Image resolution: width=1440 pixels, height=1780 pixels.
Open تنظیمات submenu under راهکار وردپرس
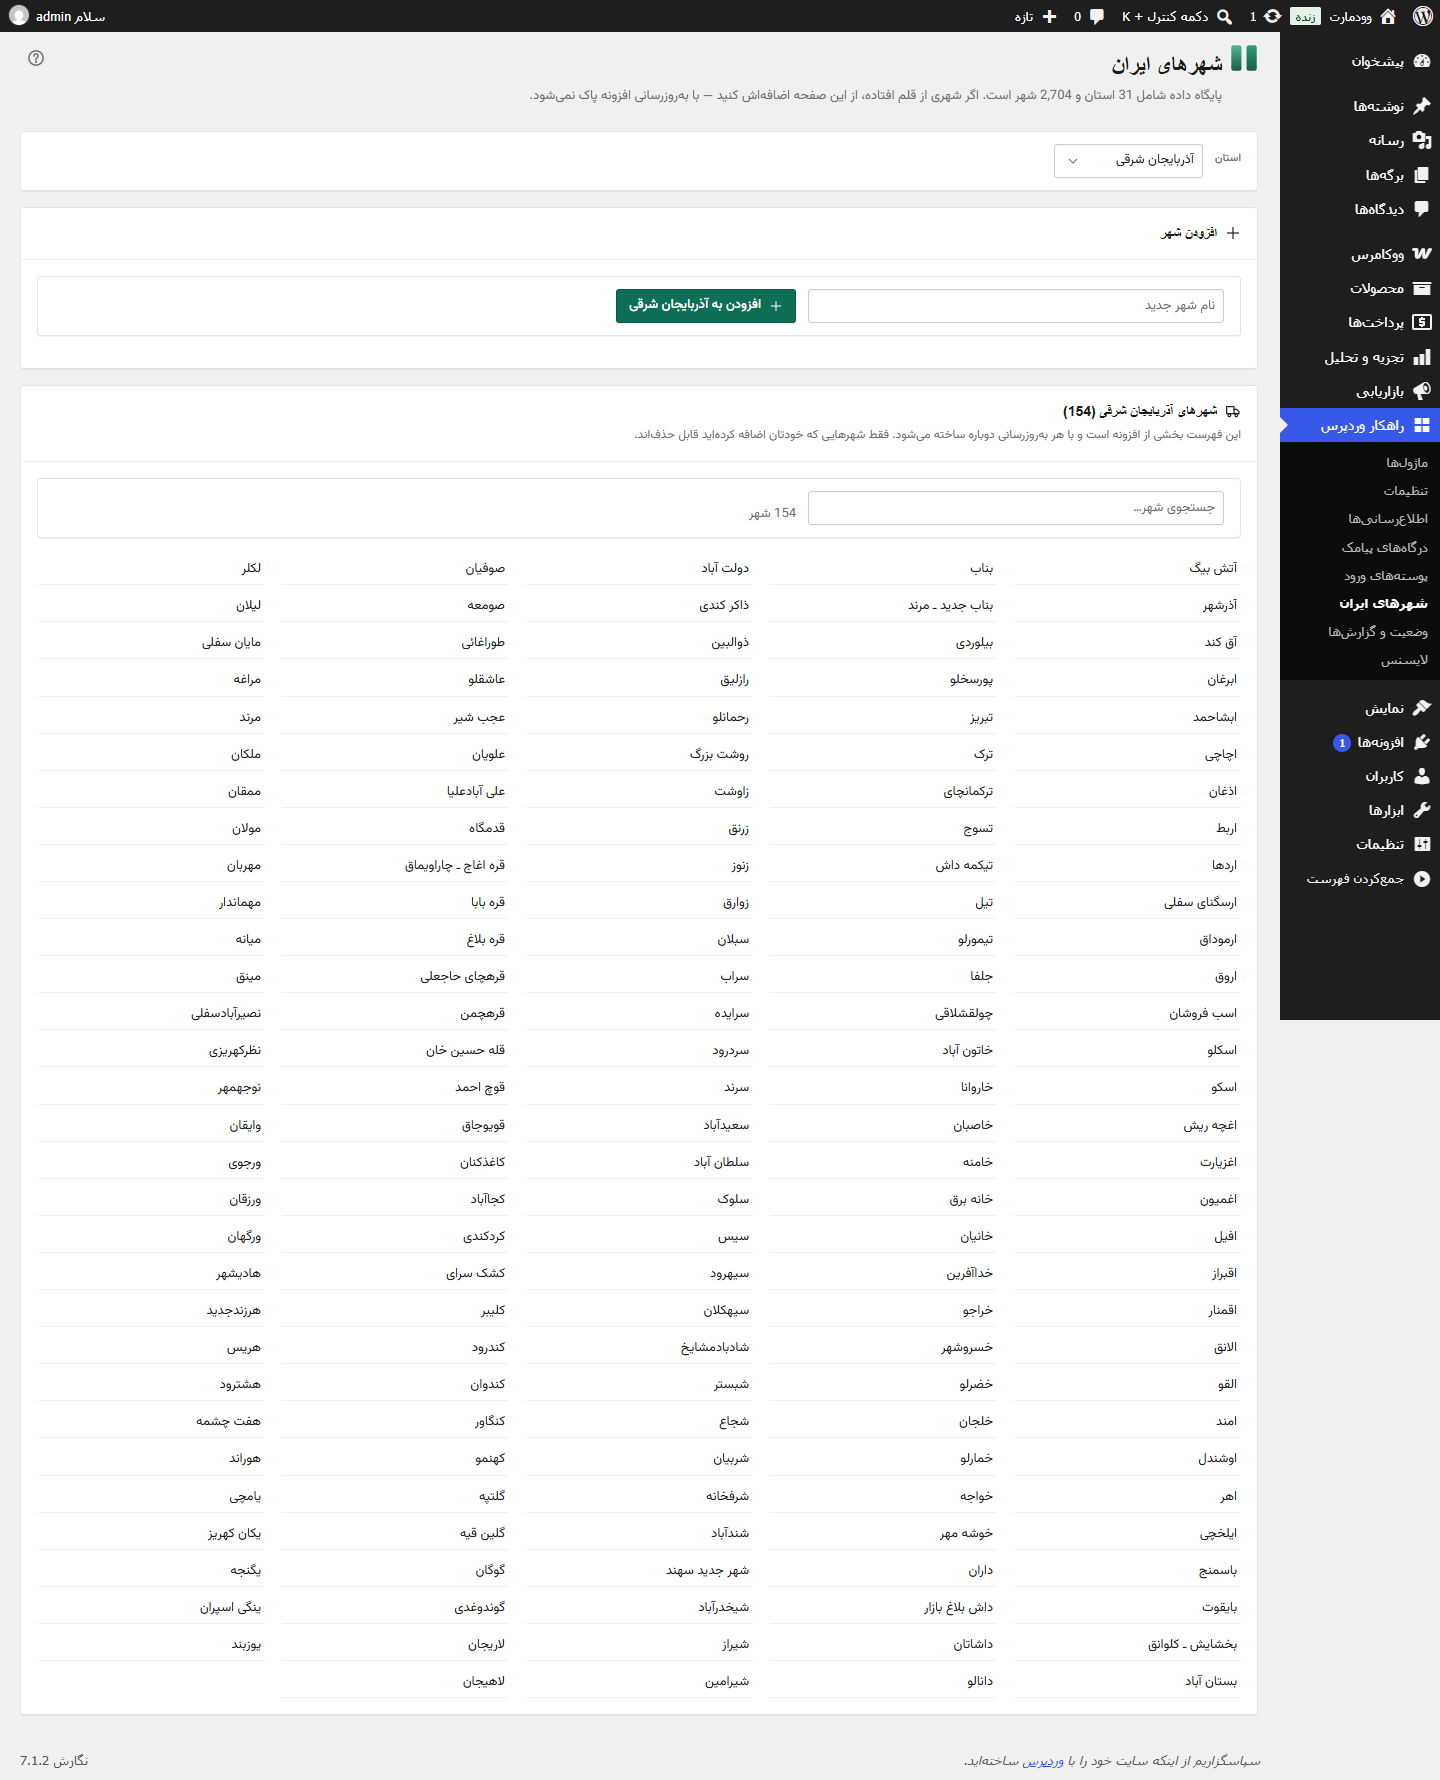coord(1405,491)
